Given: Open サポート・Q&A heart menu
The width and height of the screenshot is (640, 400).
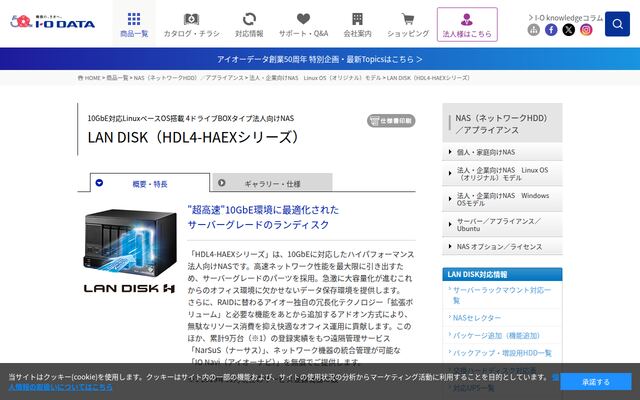Looking at the screenshot, I should [303, 24].
